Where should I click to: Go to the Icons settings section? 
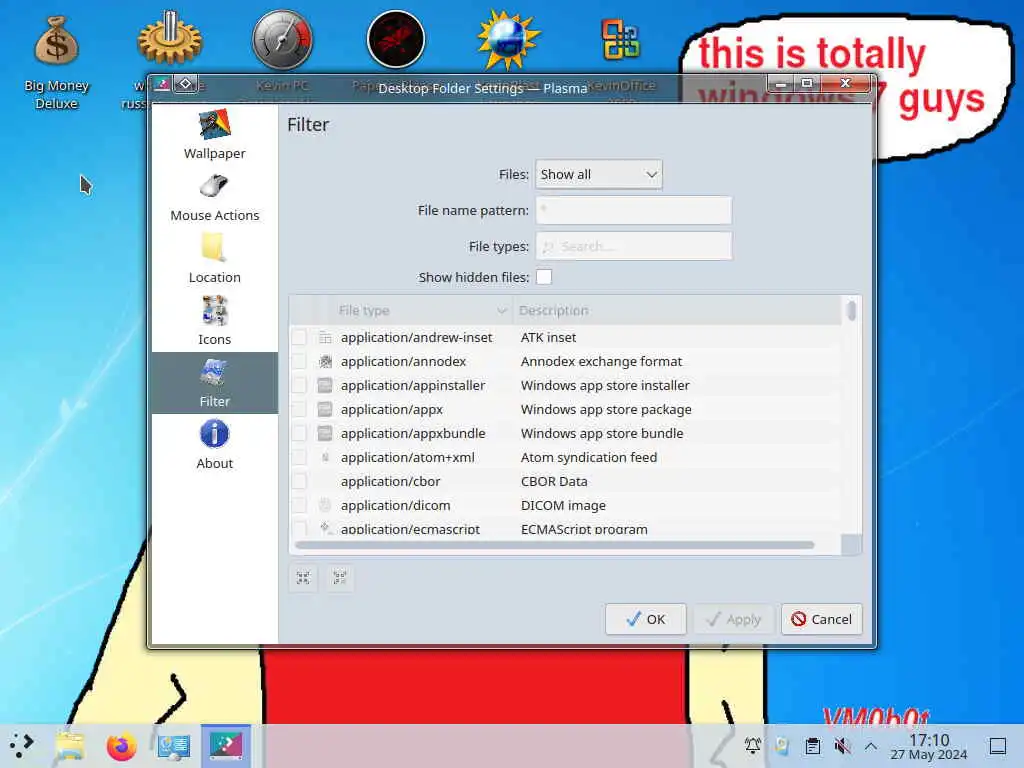click(x=214, y=321)
